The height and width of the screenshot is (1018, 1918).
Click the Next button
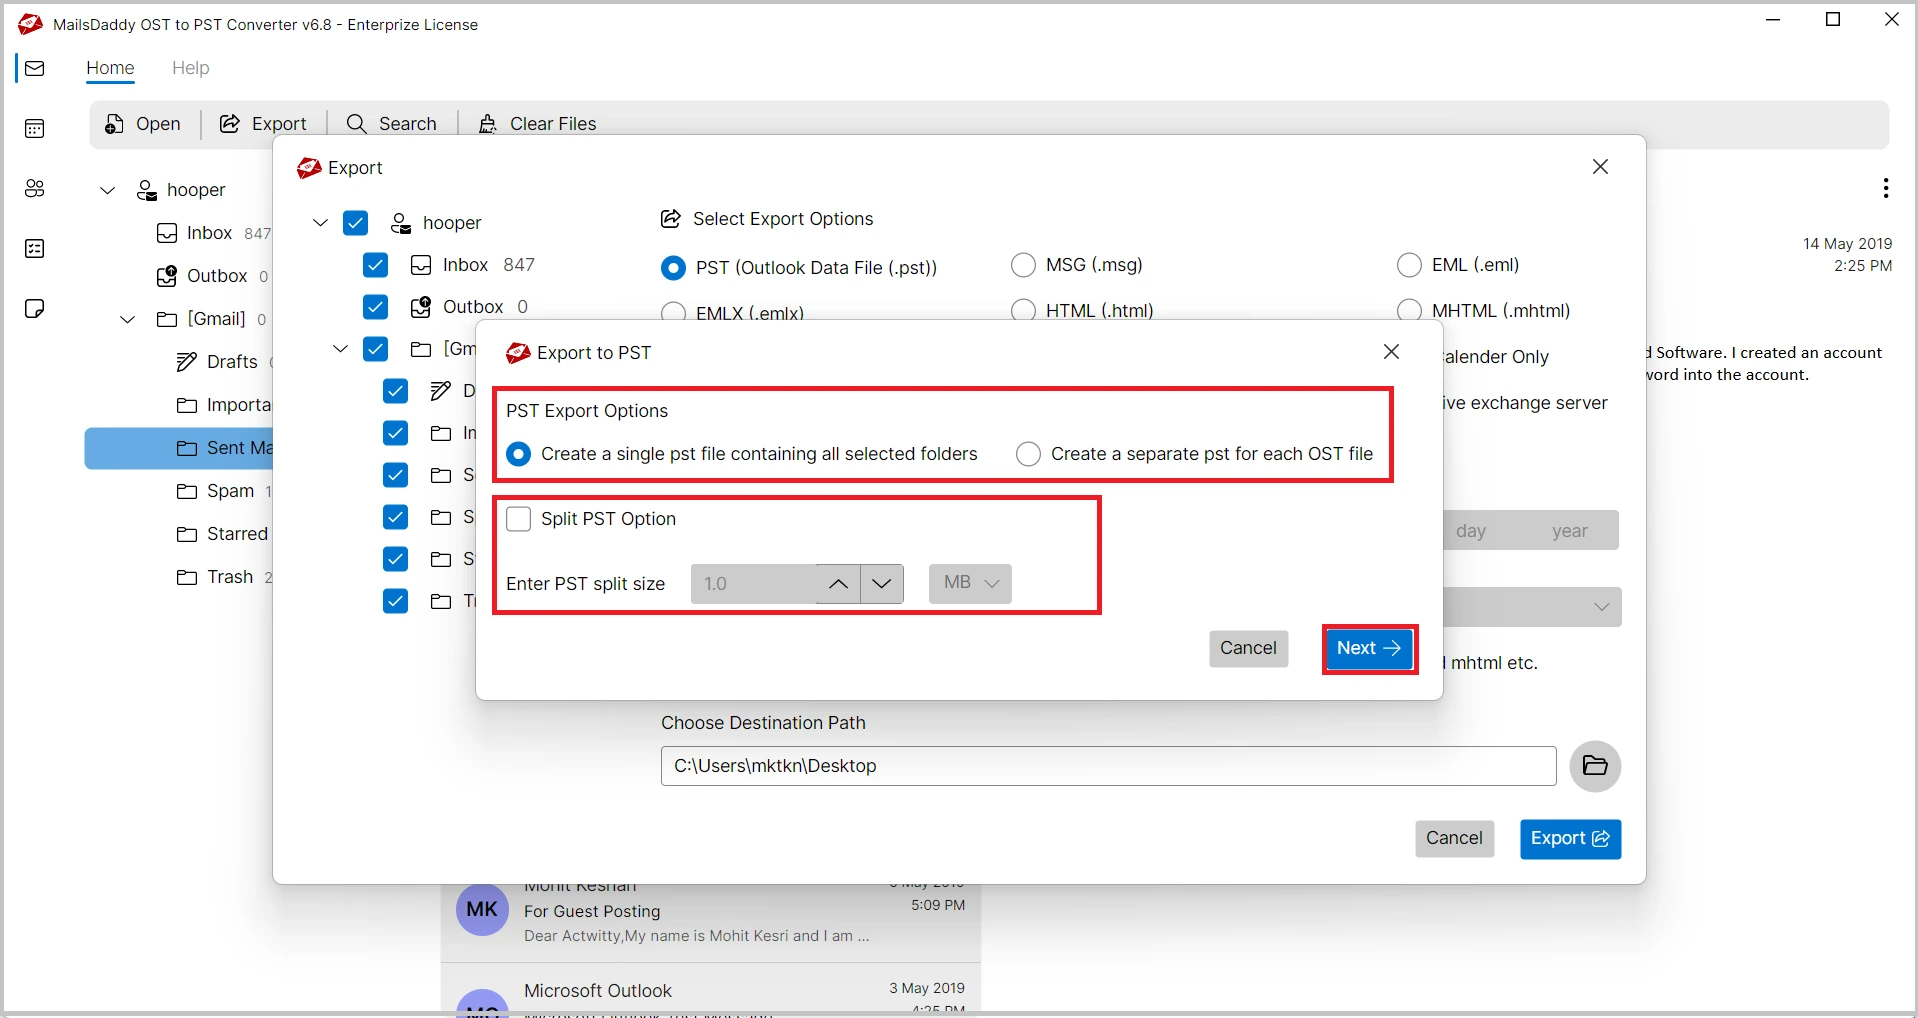1369,649
